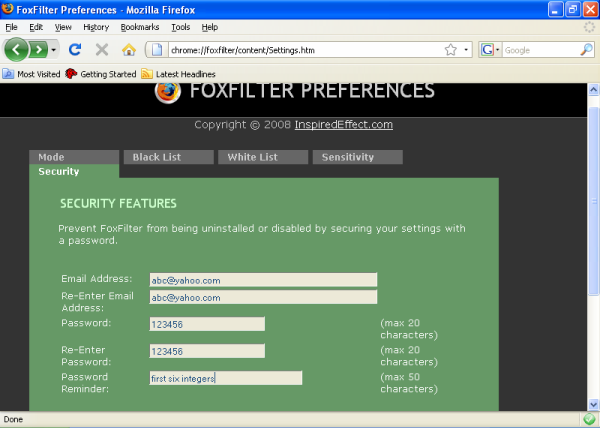600x428 pixels.
Task: Open the recent pages history dropdown arrow
Action: (54, 50)
